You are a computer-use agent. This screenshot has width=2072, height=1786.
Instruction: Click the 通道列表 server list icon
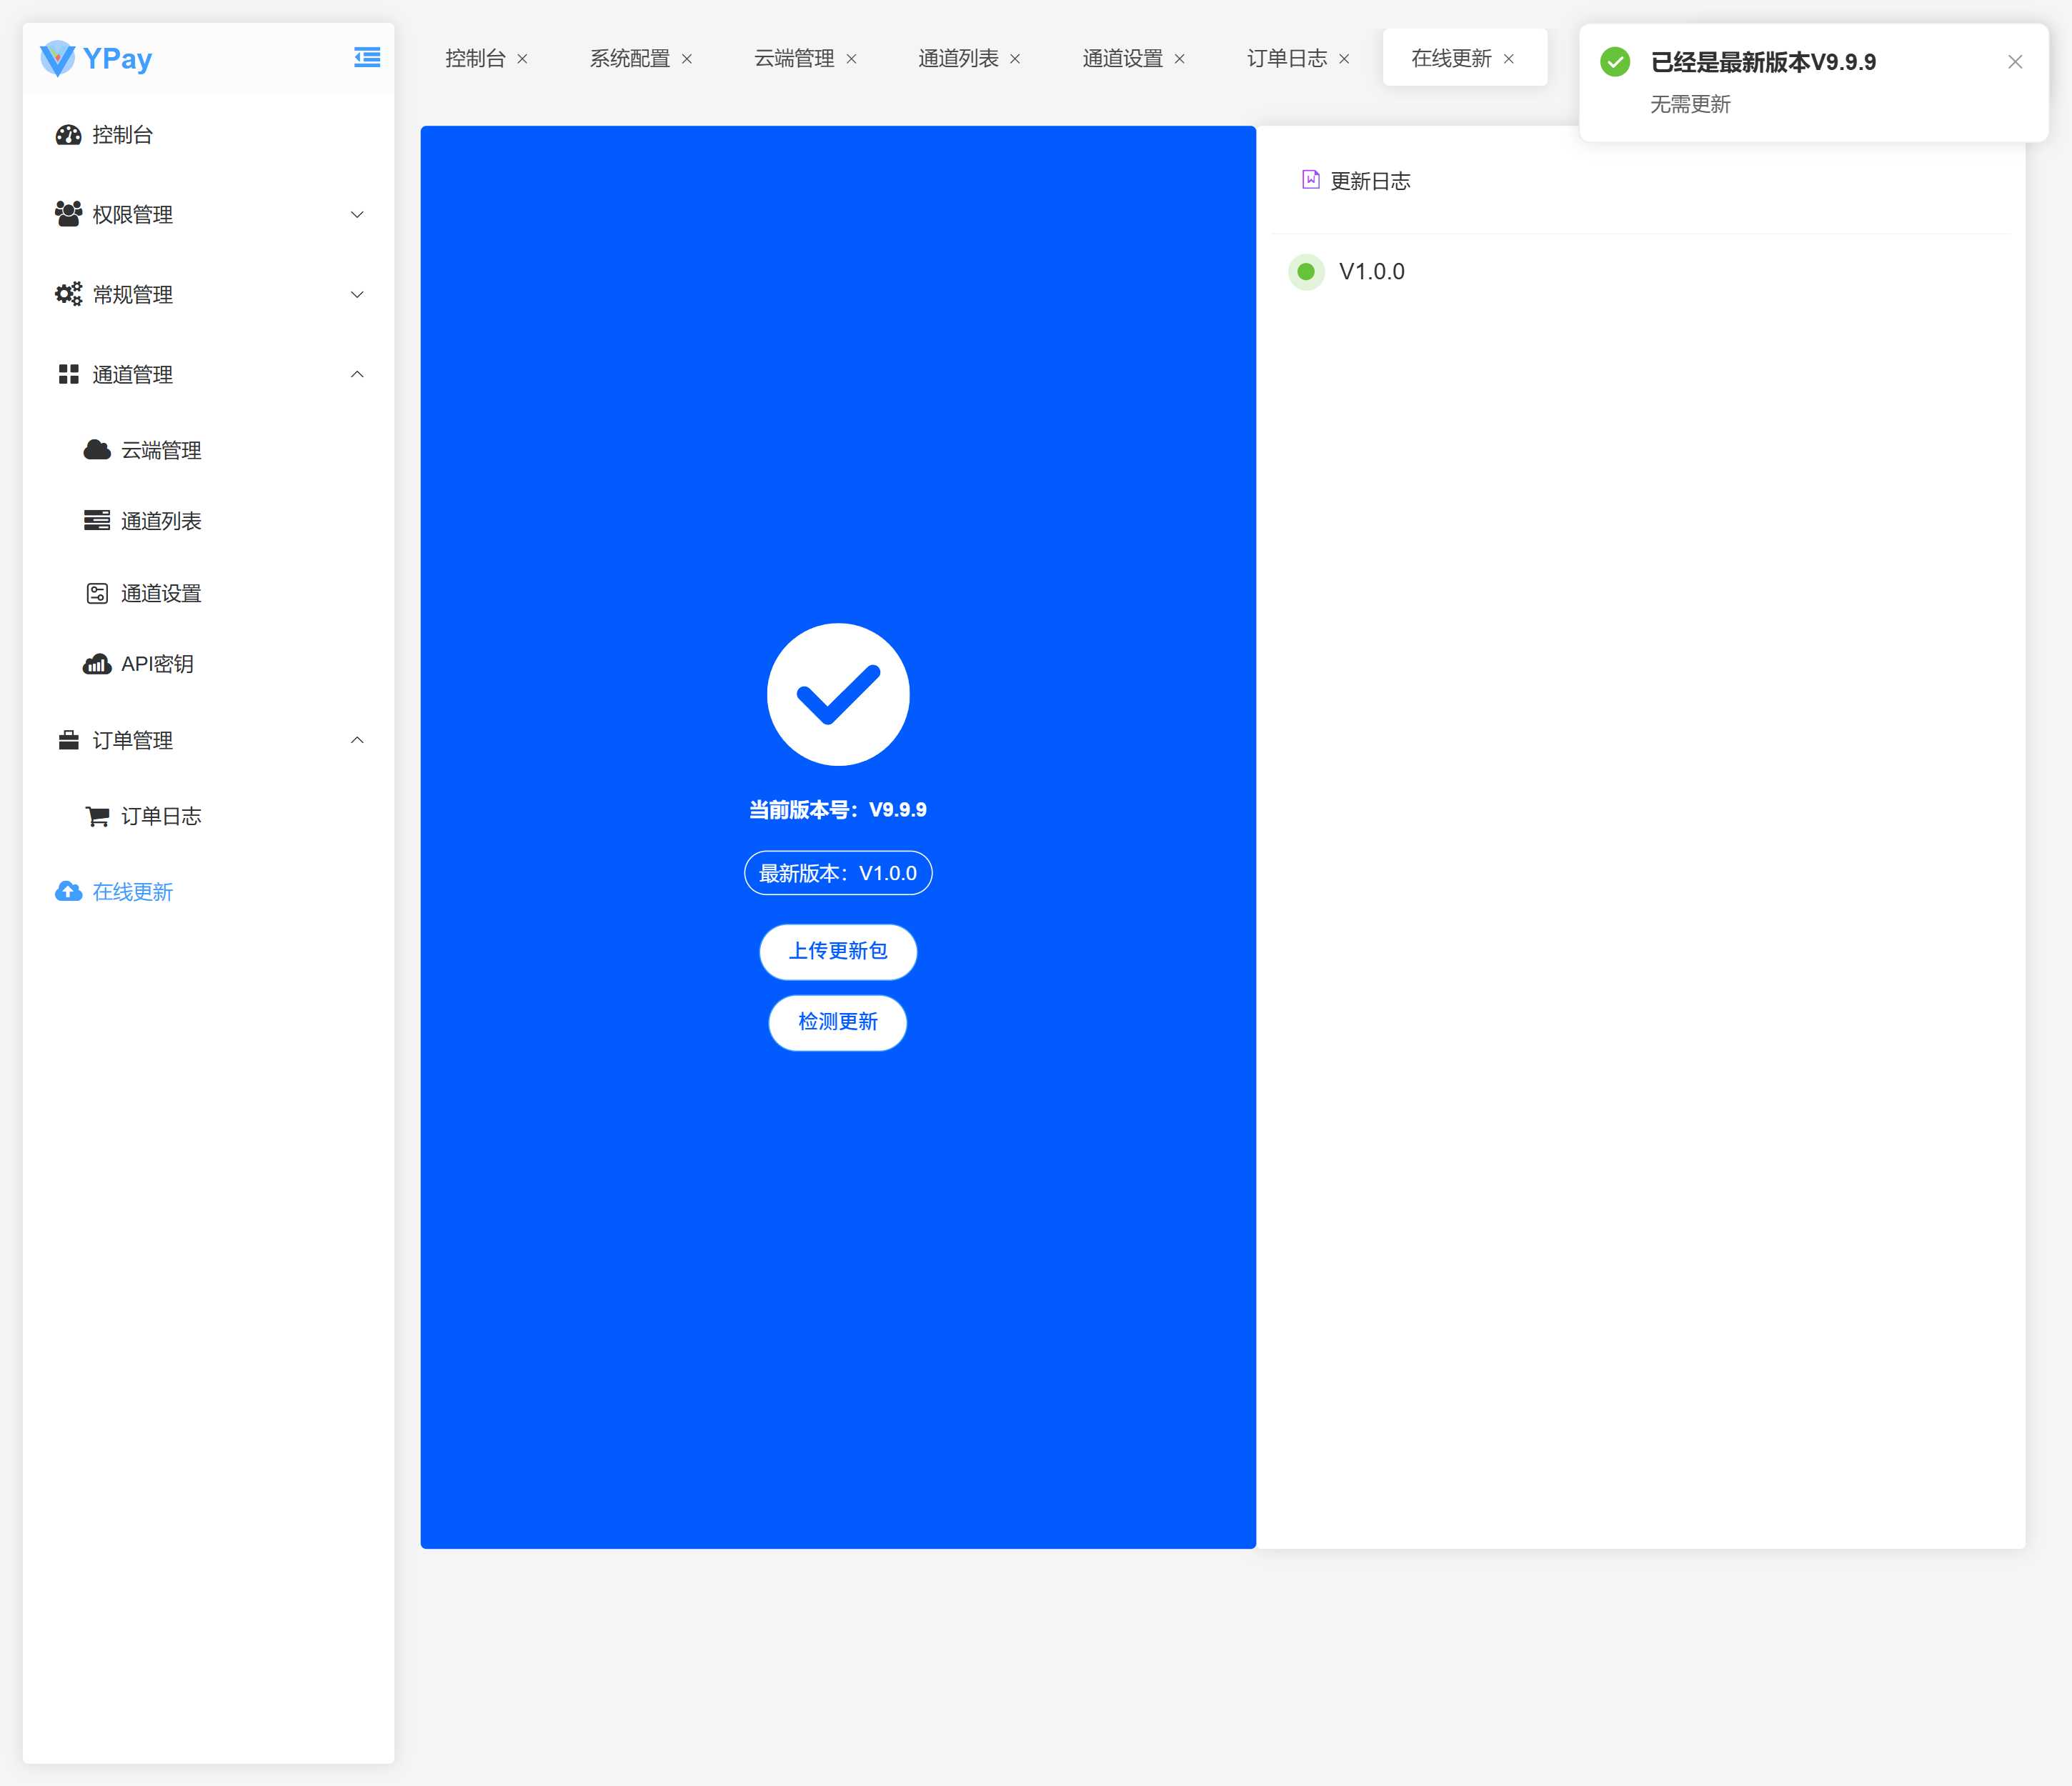coord(97,520)
